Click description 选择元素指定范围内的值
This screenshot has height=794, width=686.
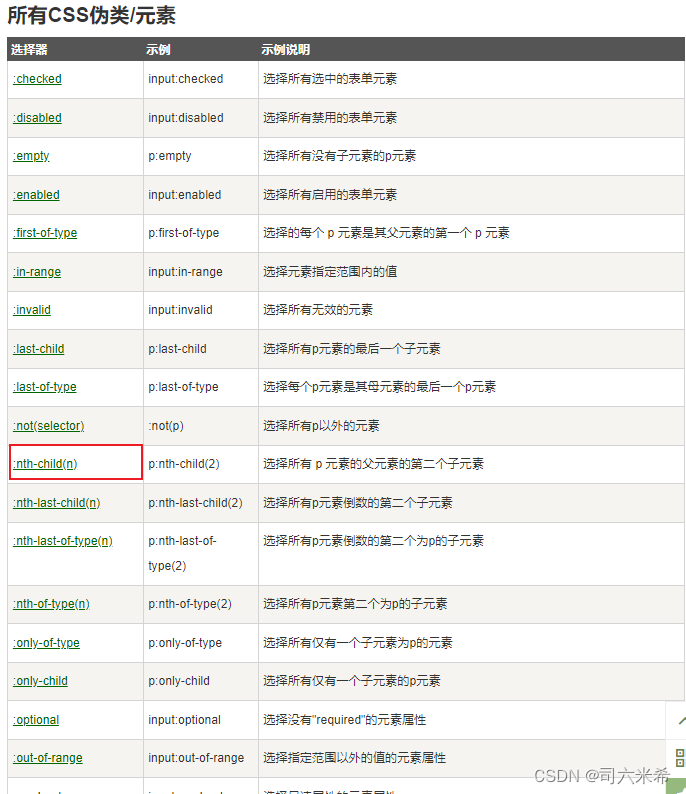[330, 272]
